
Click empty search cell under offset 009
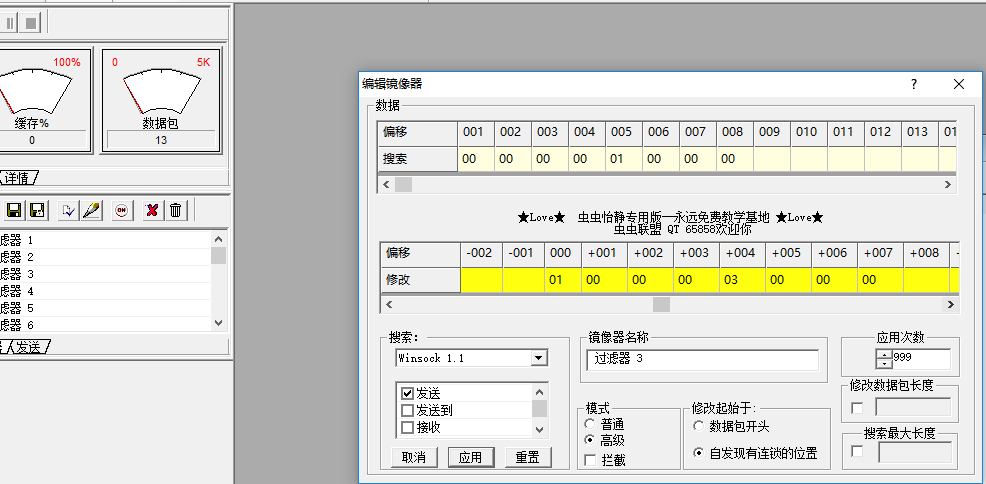tap(772, 159)
